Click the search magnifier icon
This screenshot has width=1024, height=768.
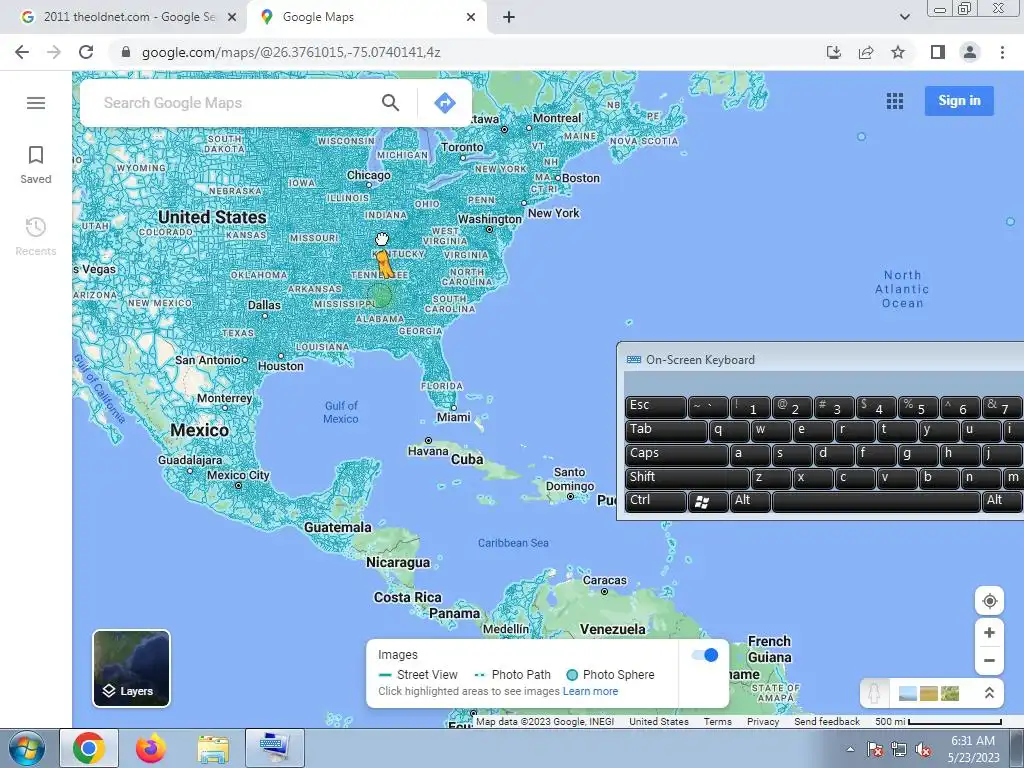pos(391,103)
